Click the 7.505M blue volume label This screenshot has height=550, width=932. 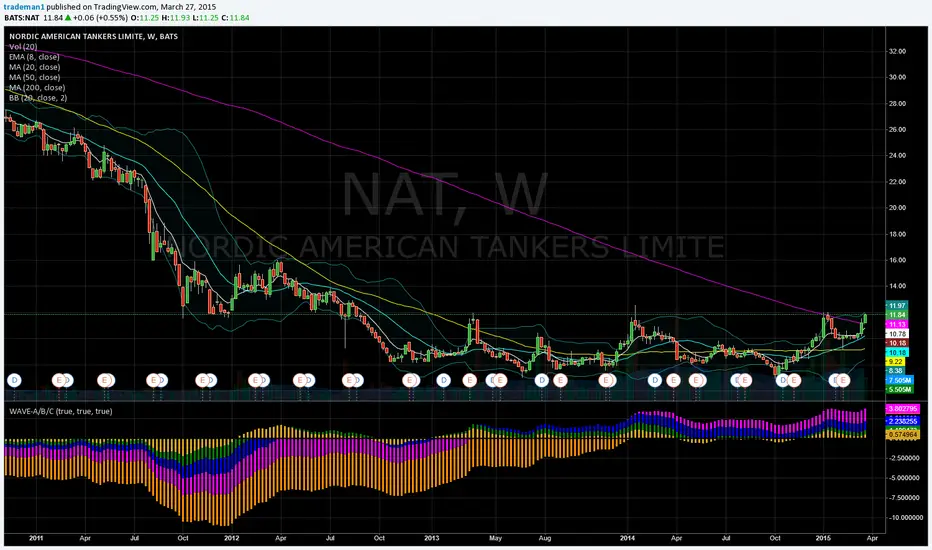point(899,380)
